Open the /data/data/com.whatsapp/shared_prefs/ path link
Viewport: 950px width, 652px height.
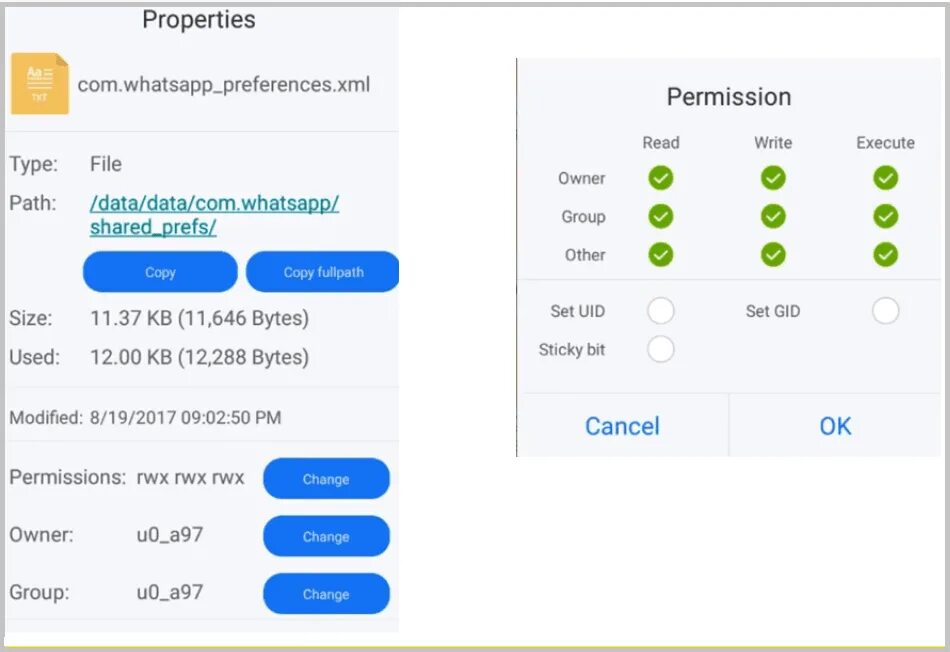(214, 215)
